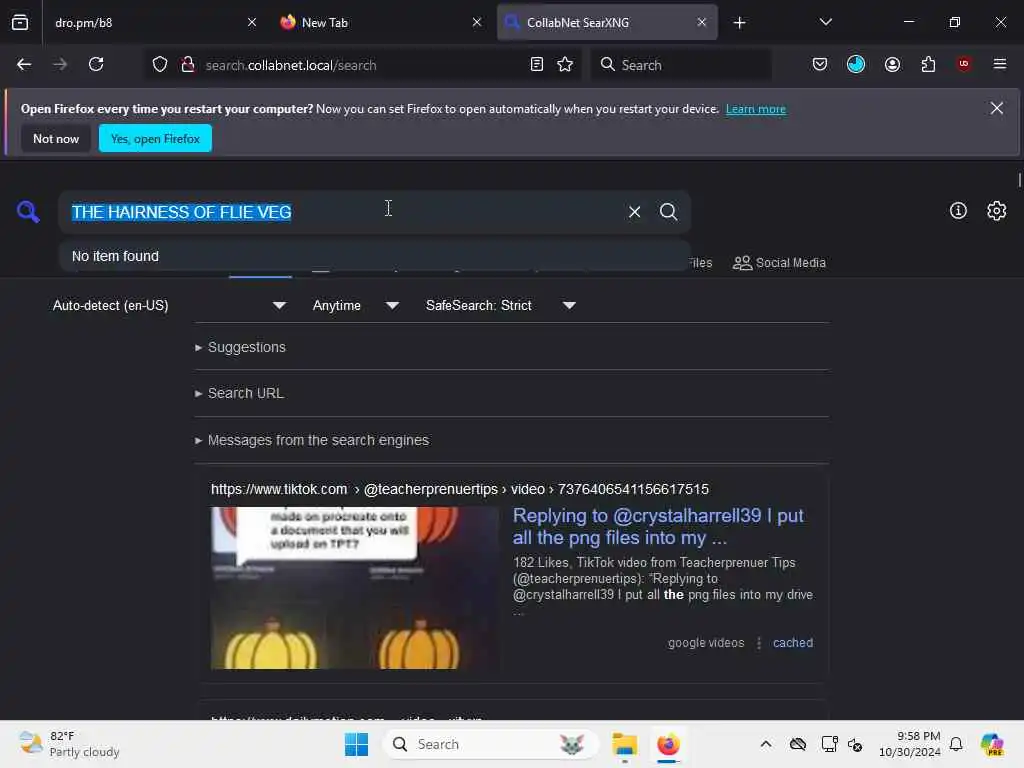The width and height of the screenshot is (1024, 768).
Task: Toggle reader view icon in address bar
Action: [537, 65]
